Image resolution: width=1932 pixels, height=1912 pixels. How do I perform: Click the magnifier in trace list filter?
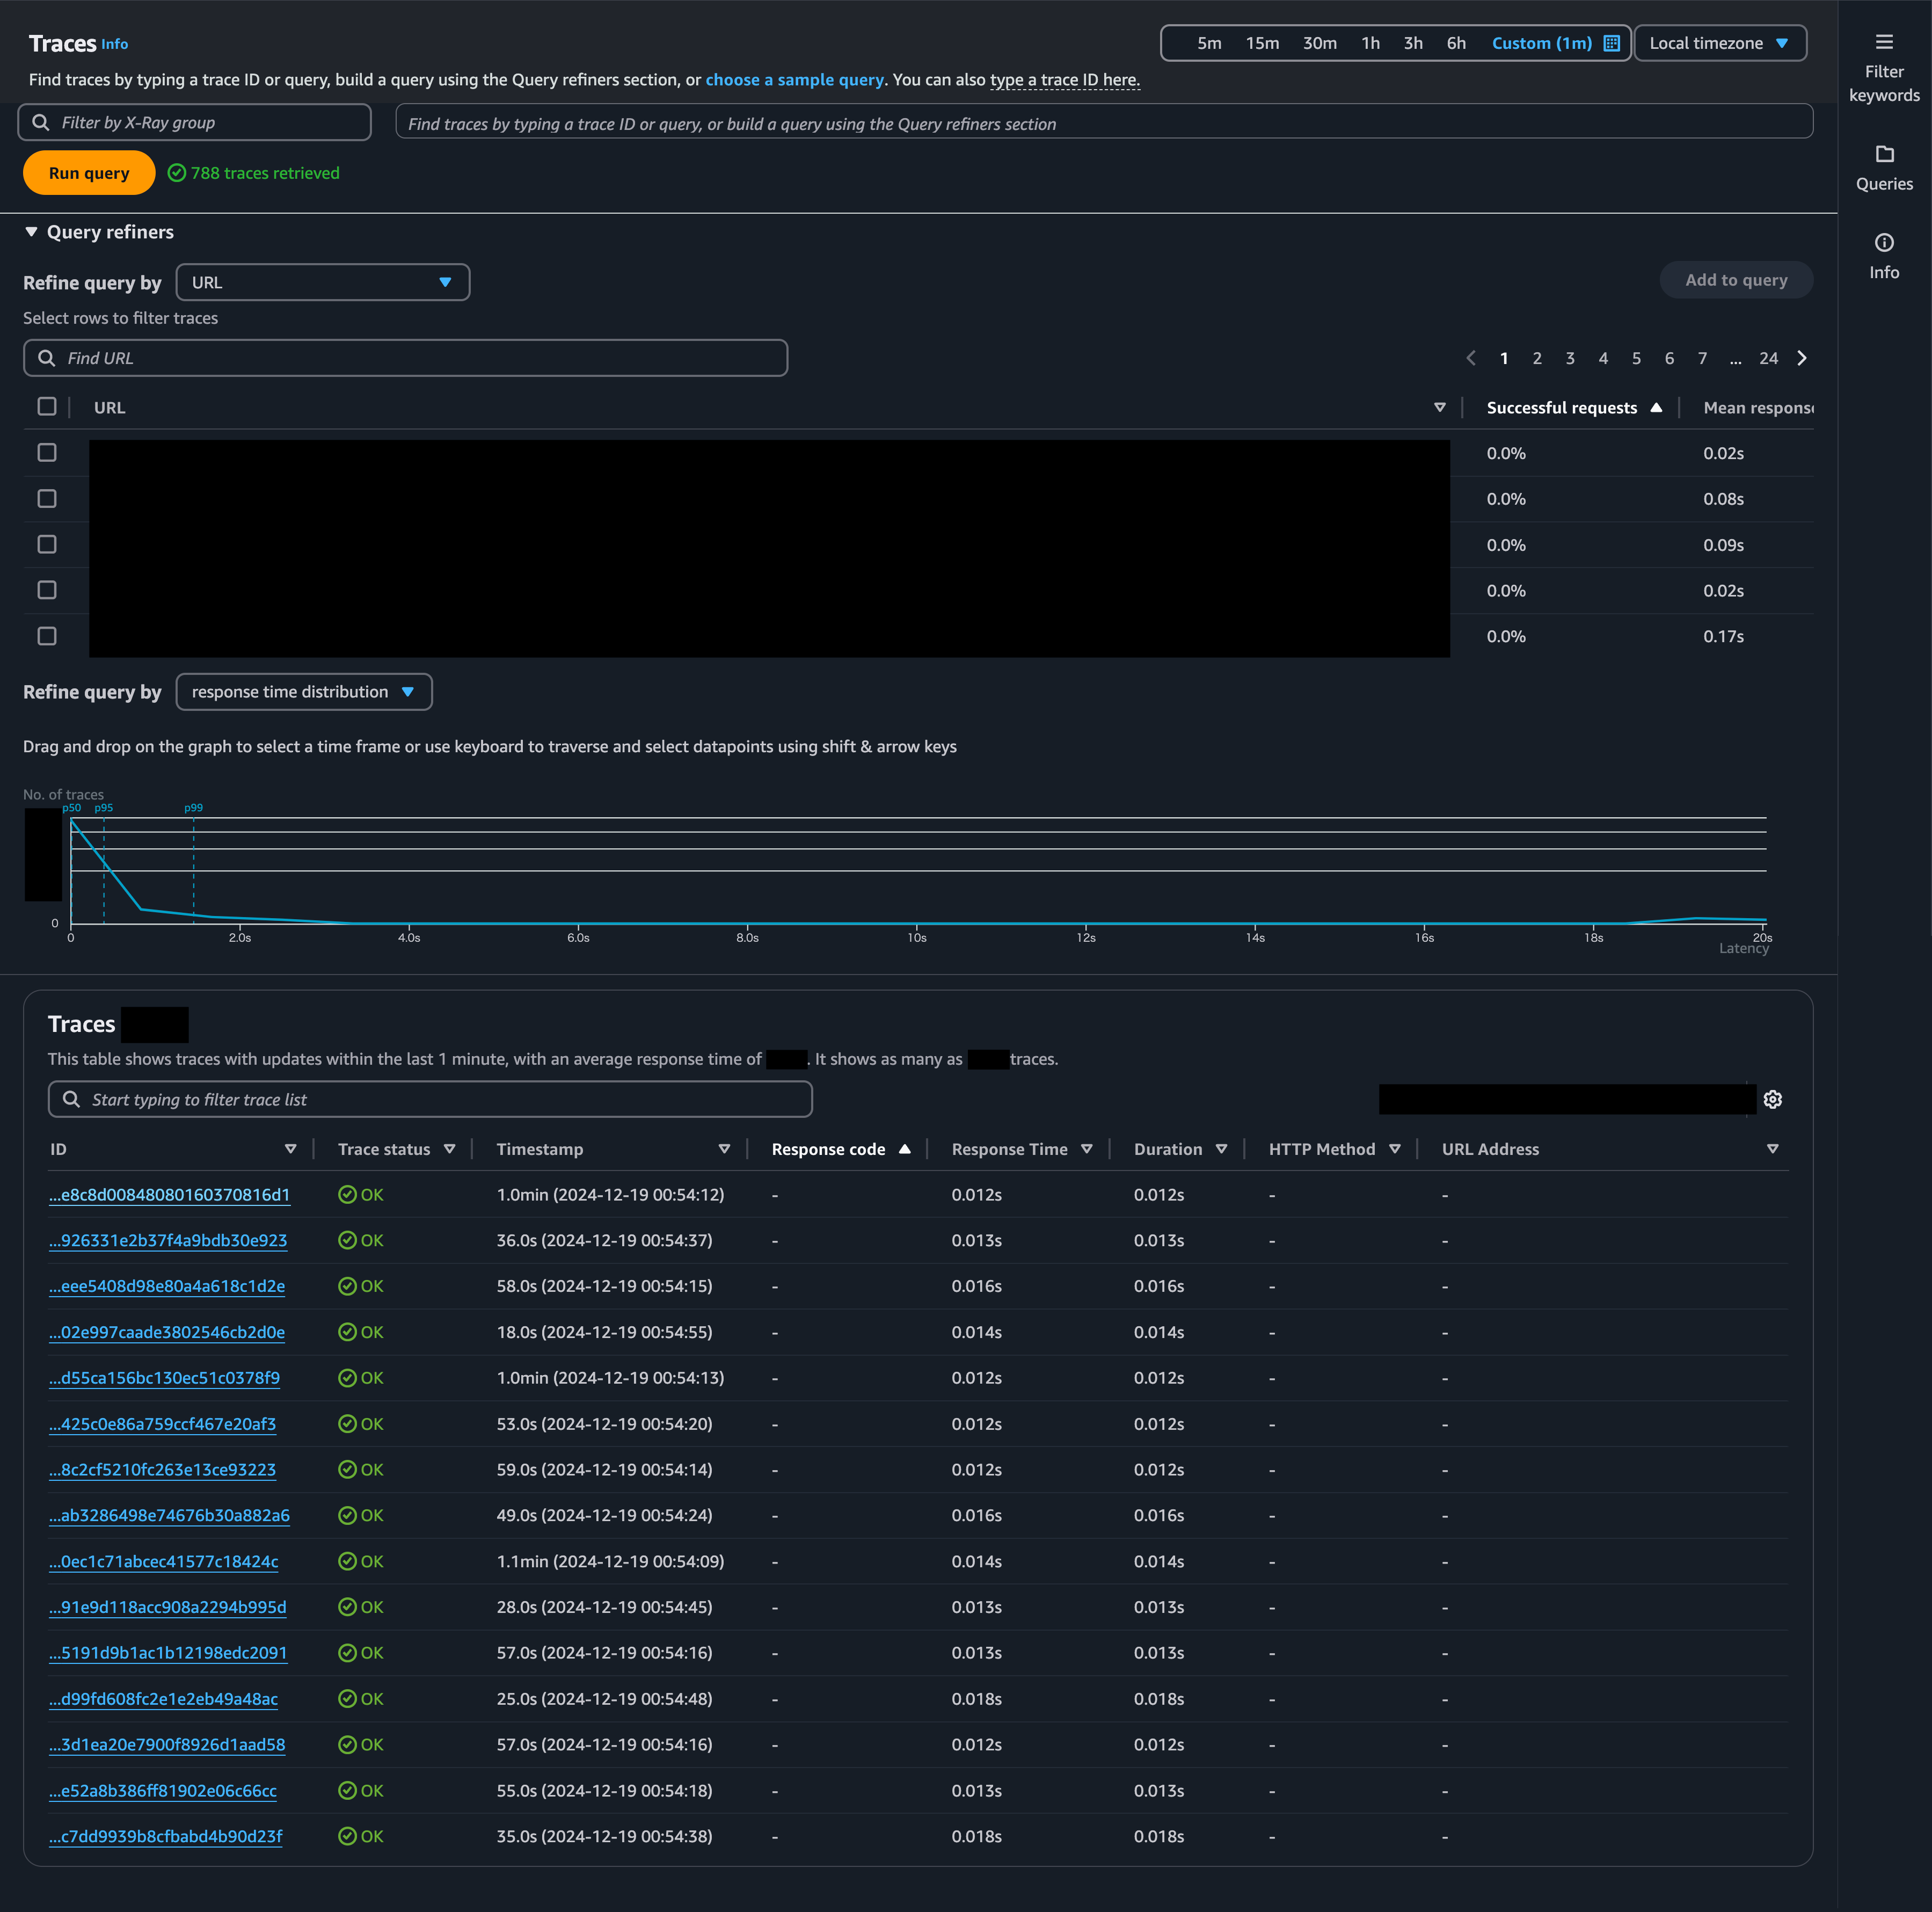(x=71, y=1099)
